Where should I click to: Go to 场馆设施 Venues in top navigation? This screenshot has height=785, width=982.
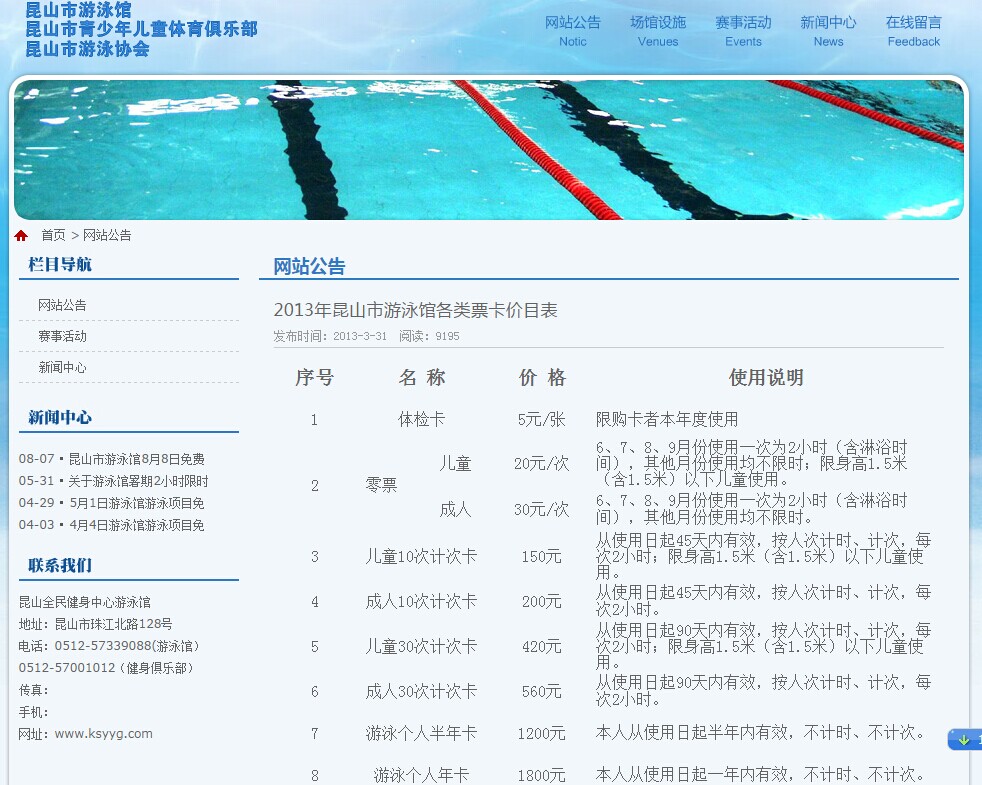(x=658, y=31)
